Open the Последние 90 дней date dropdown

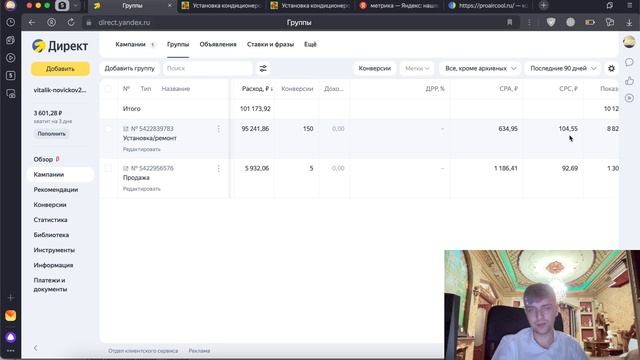pyautogui.click(x=563, y=69)
